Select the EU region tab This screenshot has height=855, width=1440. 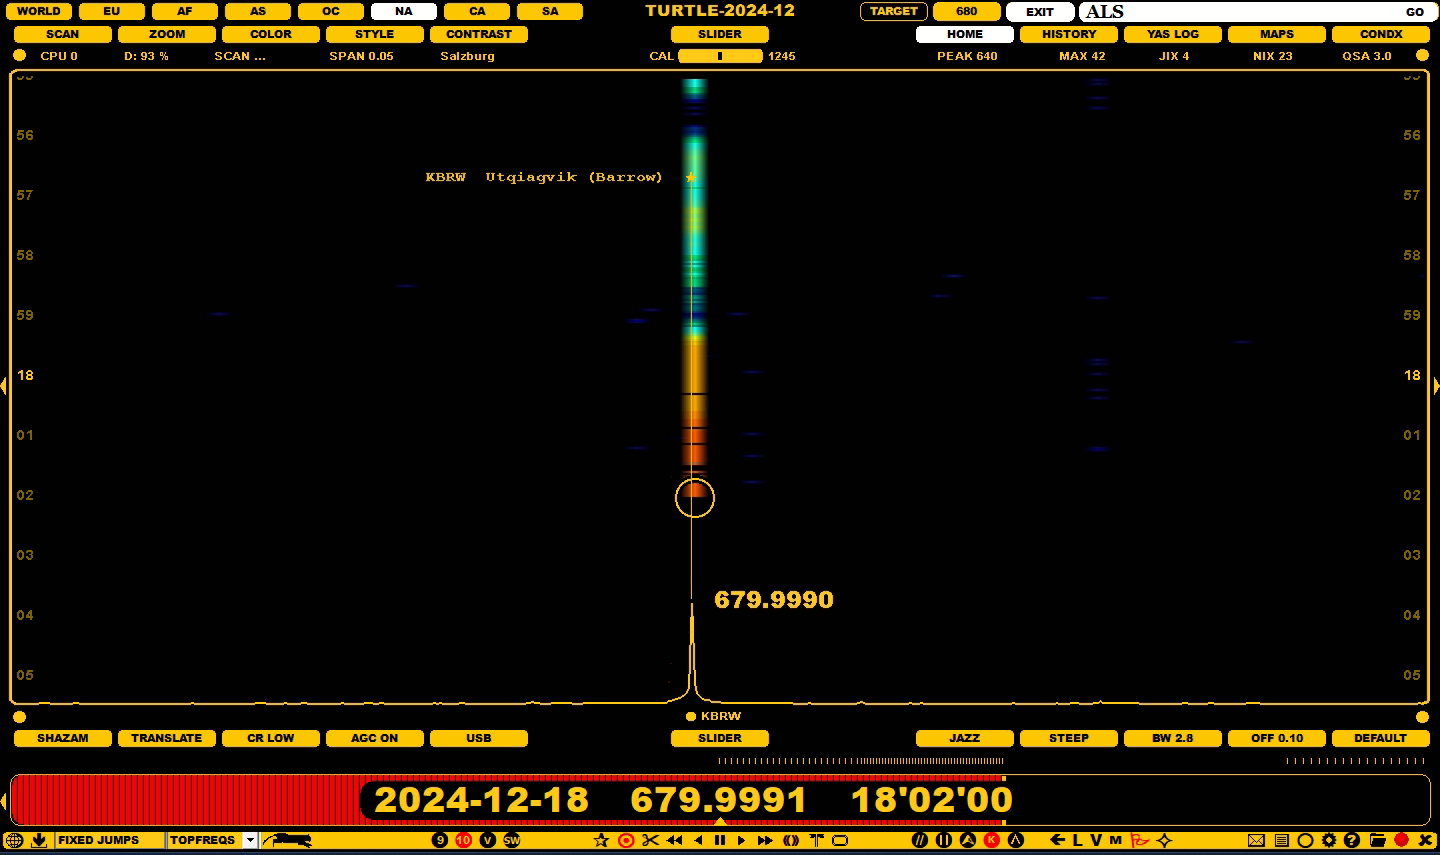coord(111,11)
